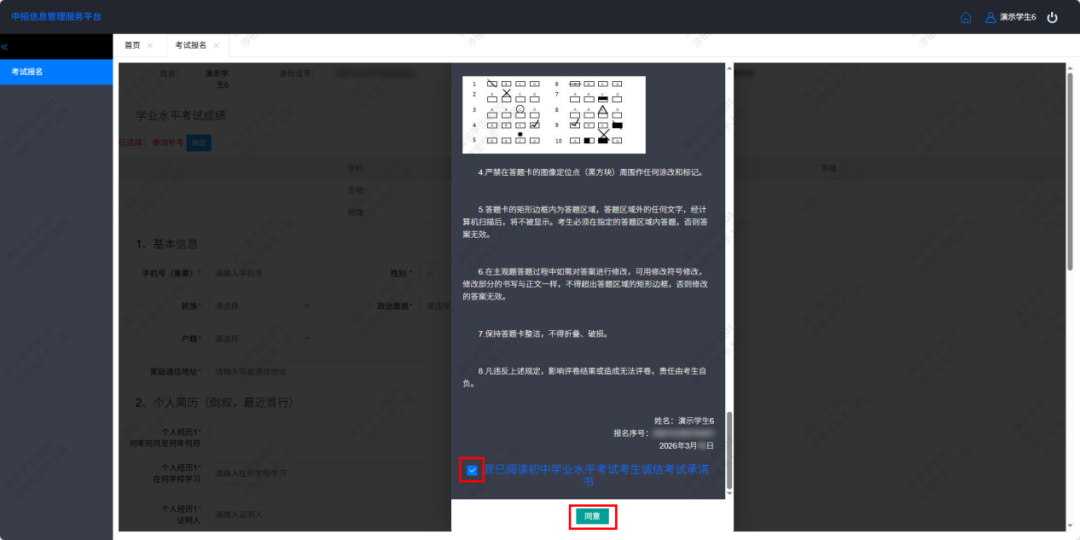1080x540 pixels.
Task: Select 考试报名 in the left sidebar
Action: (56, 72)
